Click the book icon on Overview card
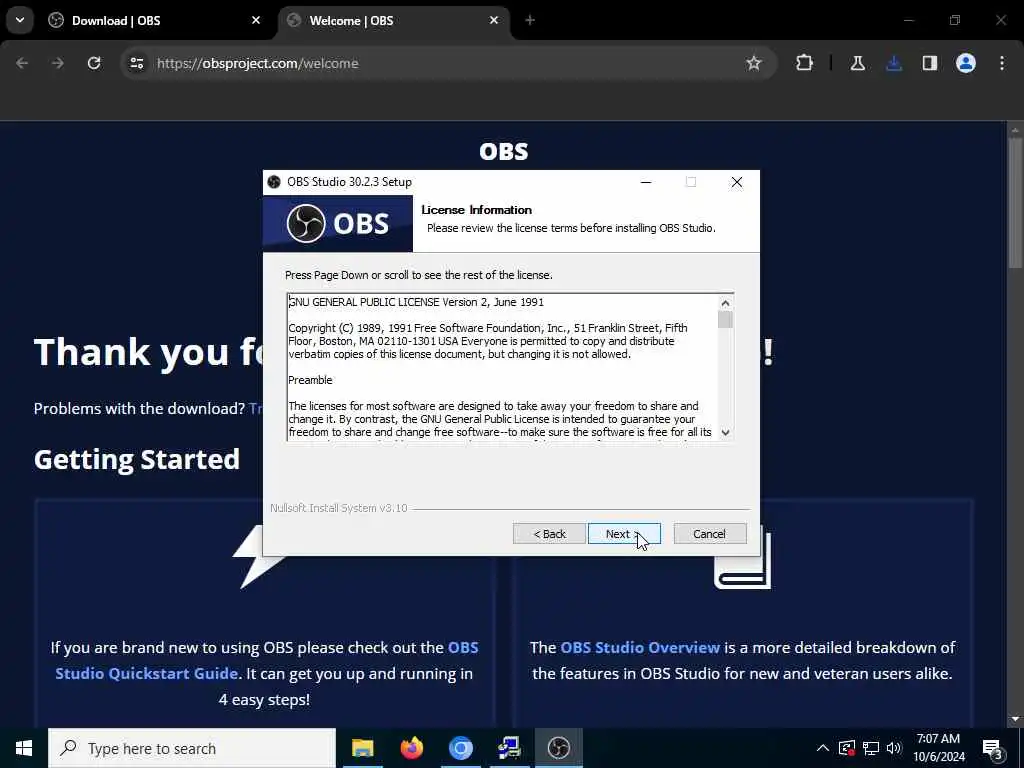 (x=743, y=560)
